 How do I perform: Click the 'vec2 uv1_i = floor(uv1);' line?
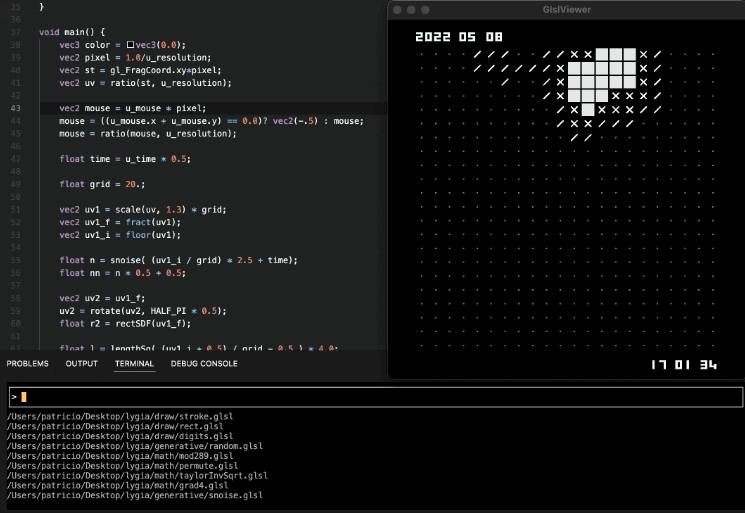click(120, 235)
